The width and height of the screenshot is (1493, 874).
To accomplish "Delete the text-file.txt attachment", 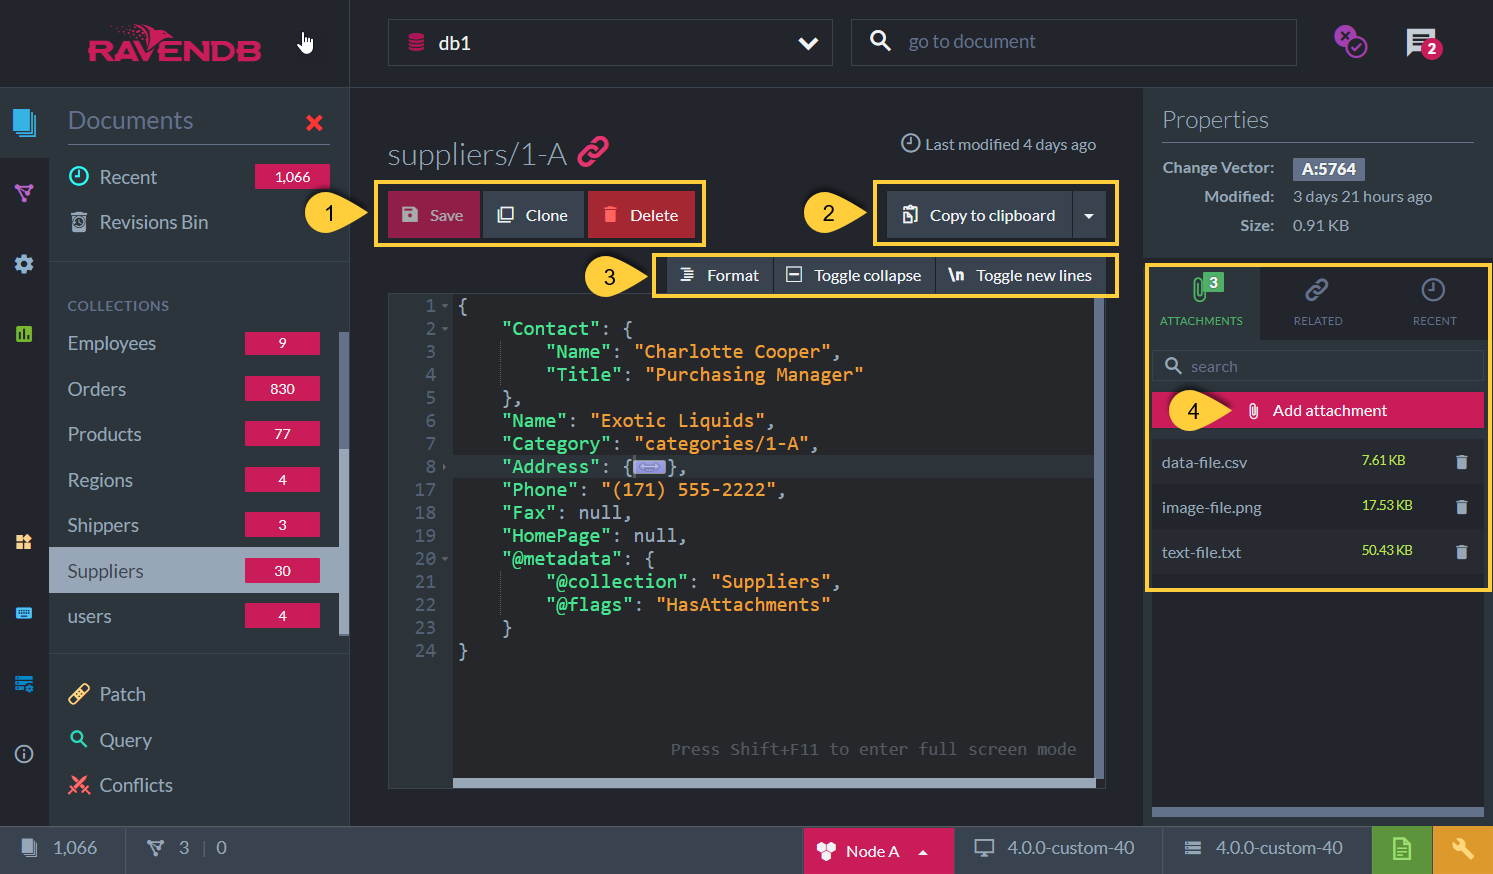I will 1461,552.
